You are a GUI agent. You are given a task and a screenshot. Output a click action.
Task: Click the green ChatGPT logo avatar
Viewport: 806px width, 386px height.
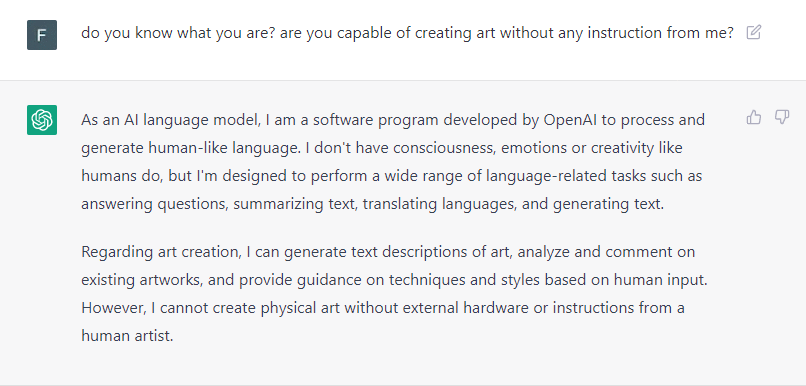(42, 120)
